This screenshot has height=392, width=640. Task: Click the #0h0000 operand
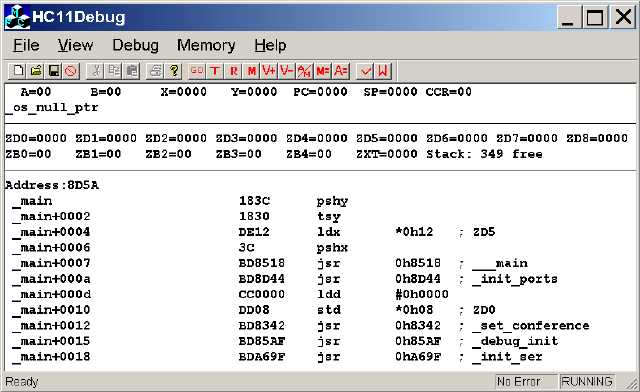click(x=422, y=294)
